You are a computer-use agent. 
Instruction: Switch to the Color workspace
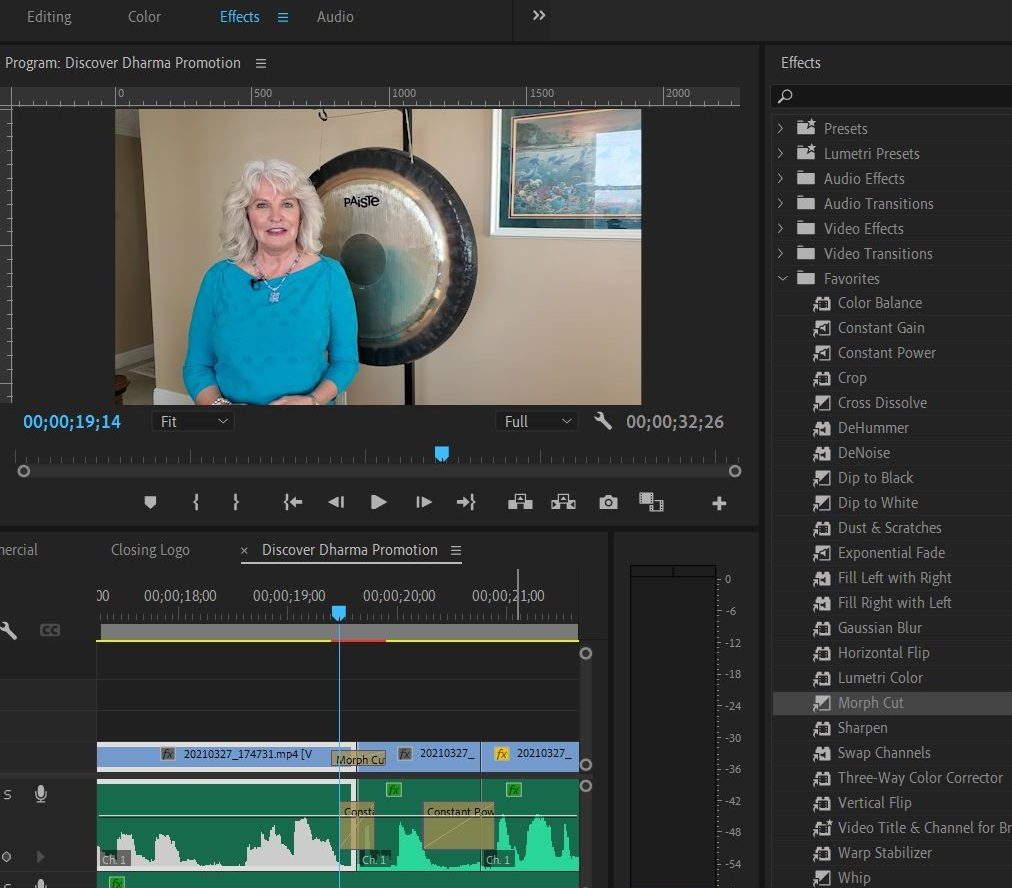click(144, 17)
